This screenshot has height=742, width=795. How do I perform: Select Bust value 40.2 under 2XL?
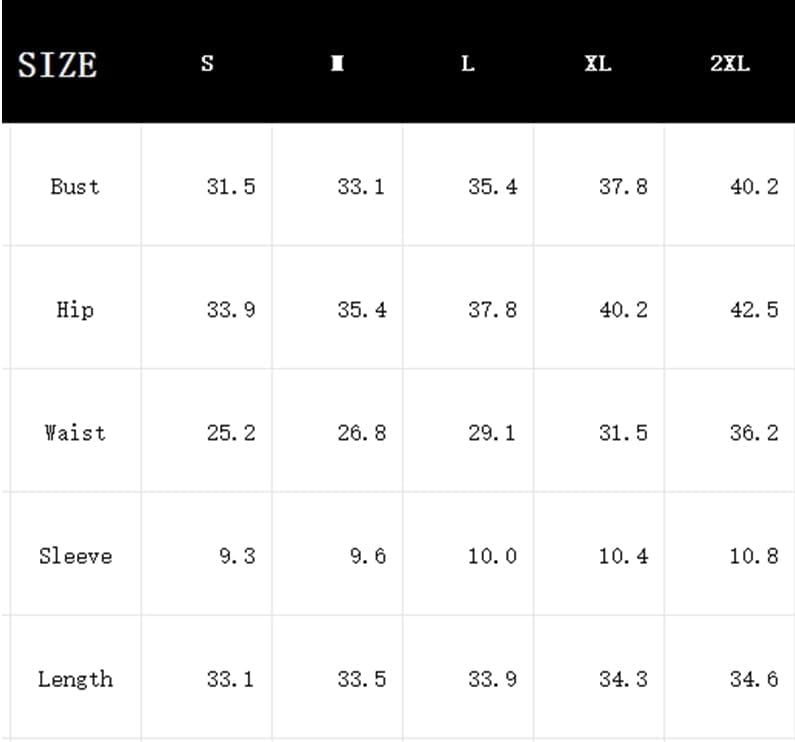coord(754,186)
